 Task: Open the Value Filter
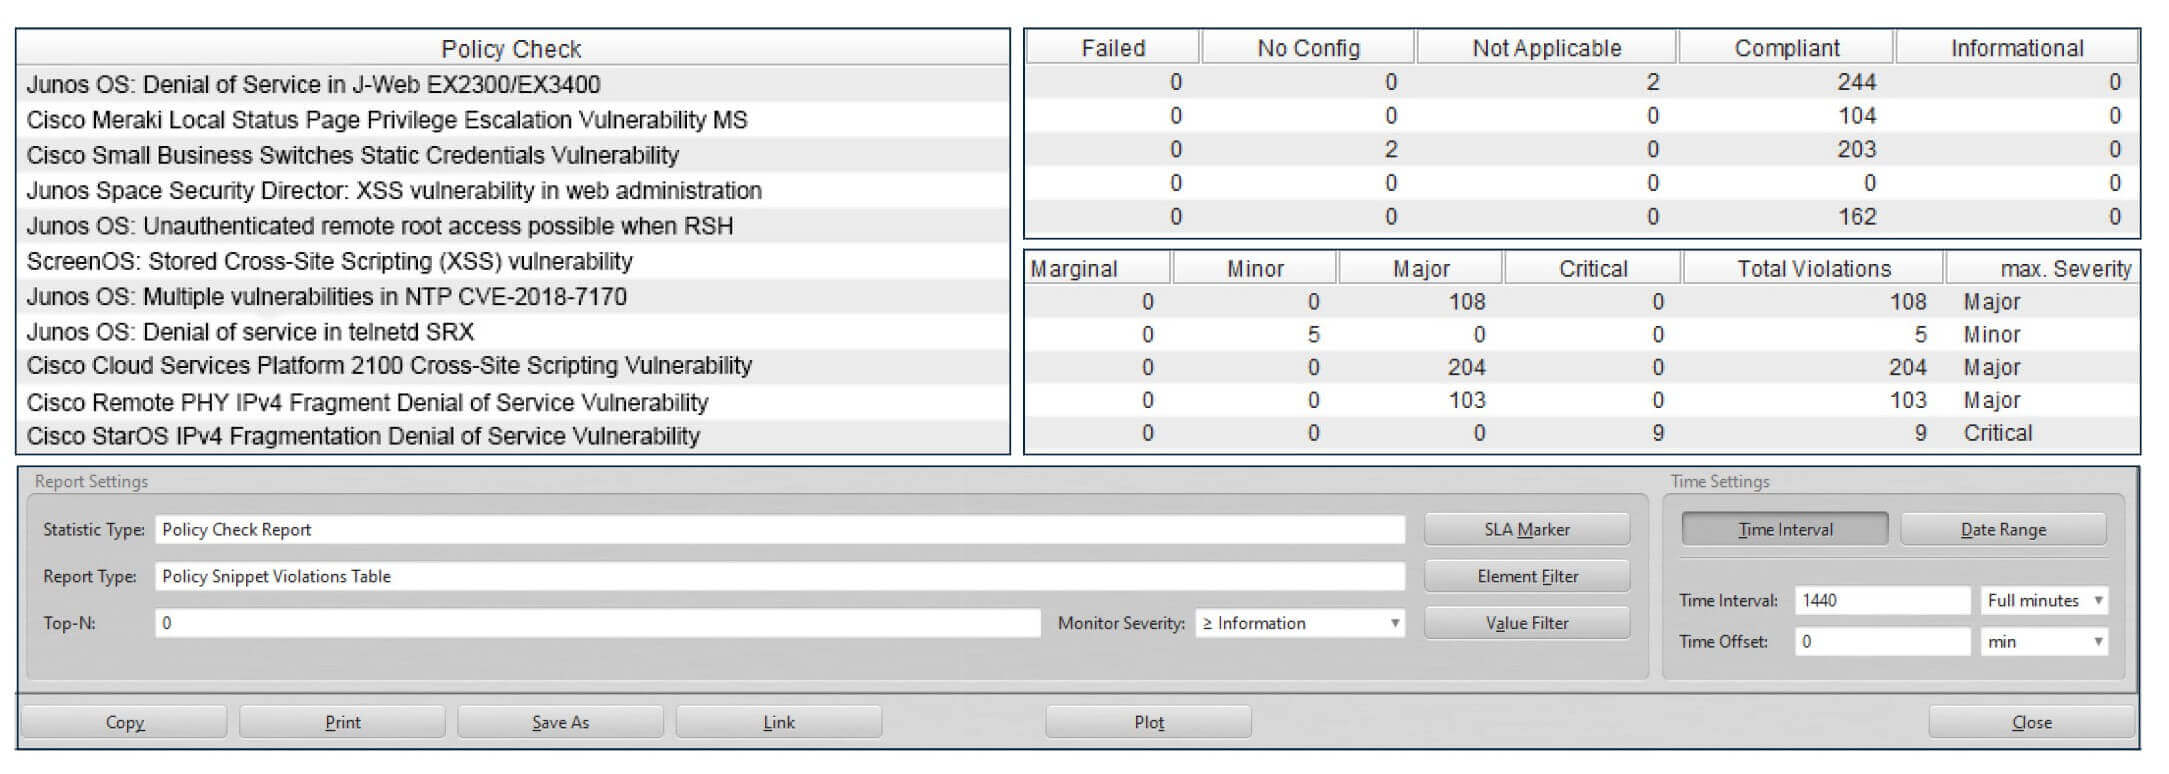point(1527,623)
